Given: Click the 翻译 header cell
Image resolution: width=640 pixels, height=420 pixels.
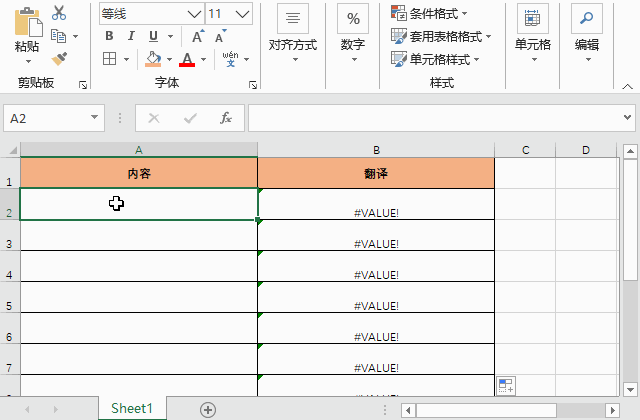Looking at the screenshot, I should point(376,173).
